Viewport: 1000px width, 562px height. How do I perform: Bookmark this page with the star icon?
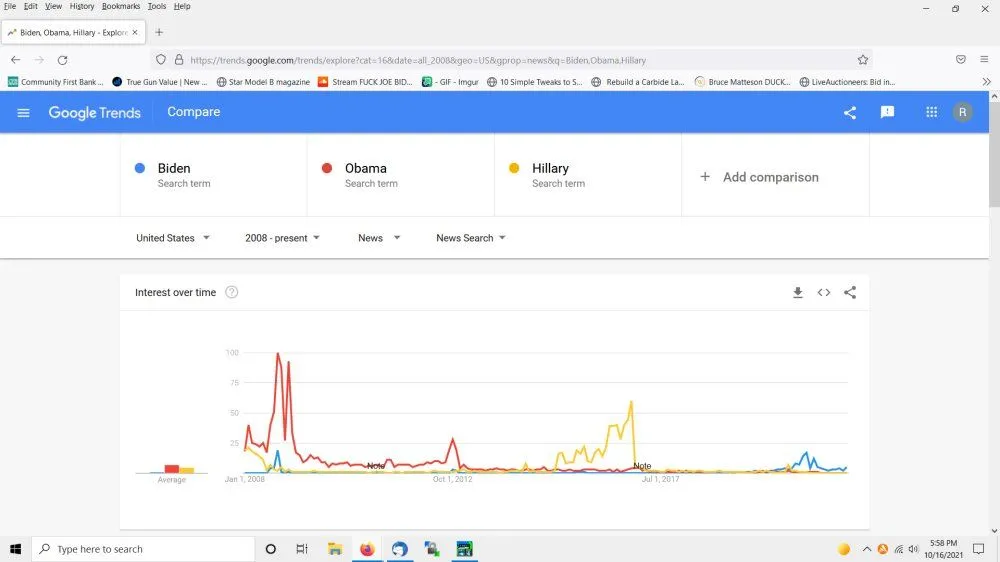pyautogui.click(x=863, y=60)
